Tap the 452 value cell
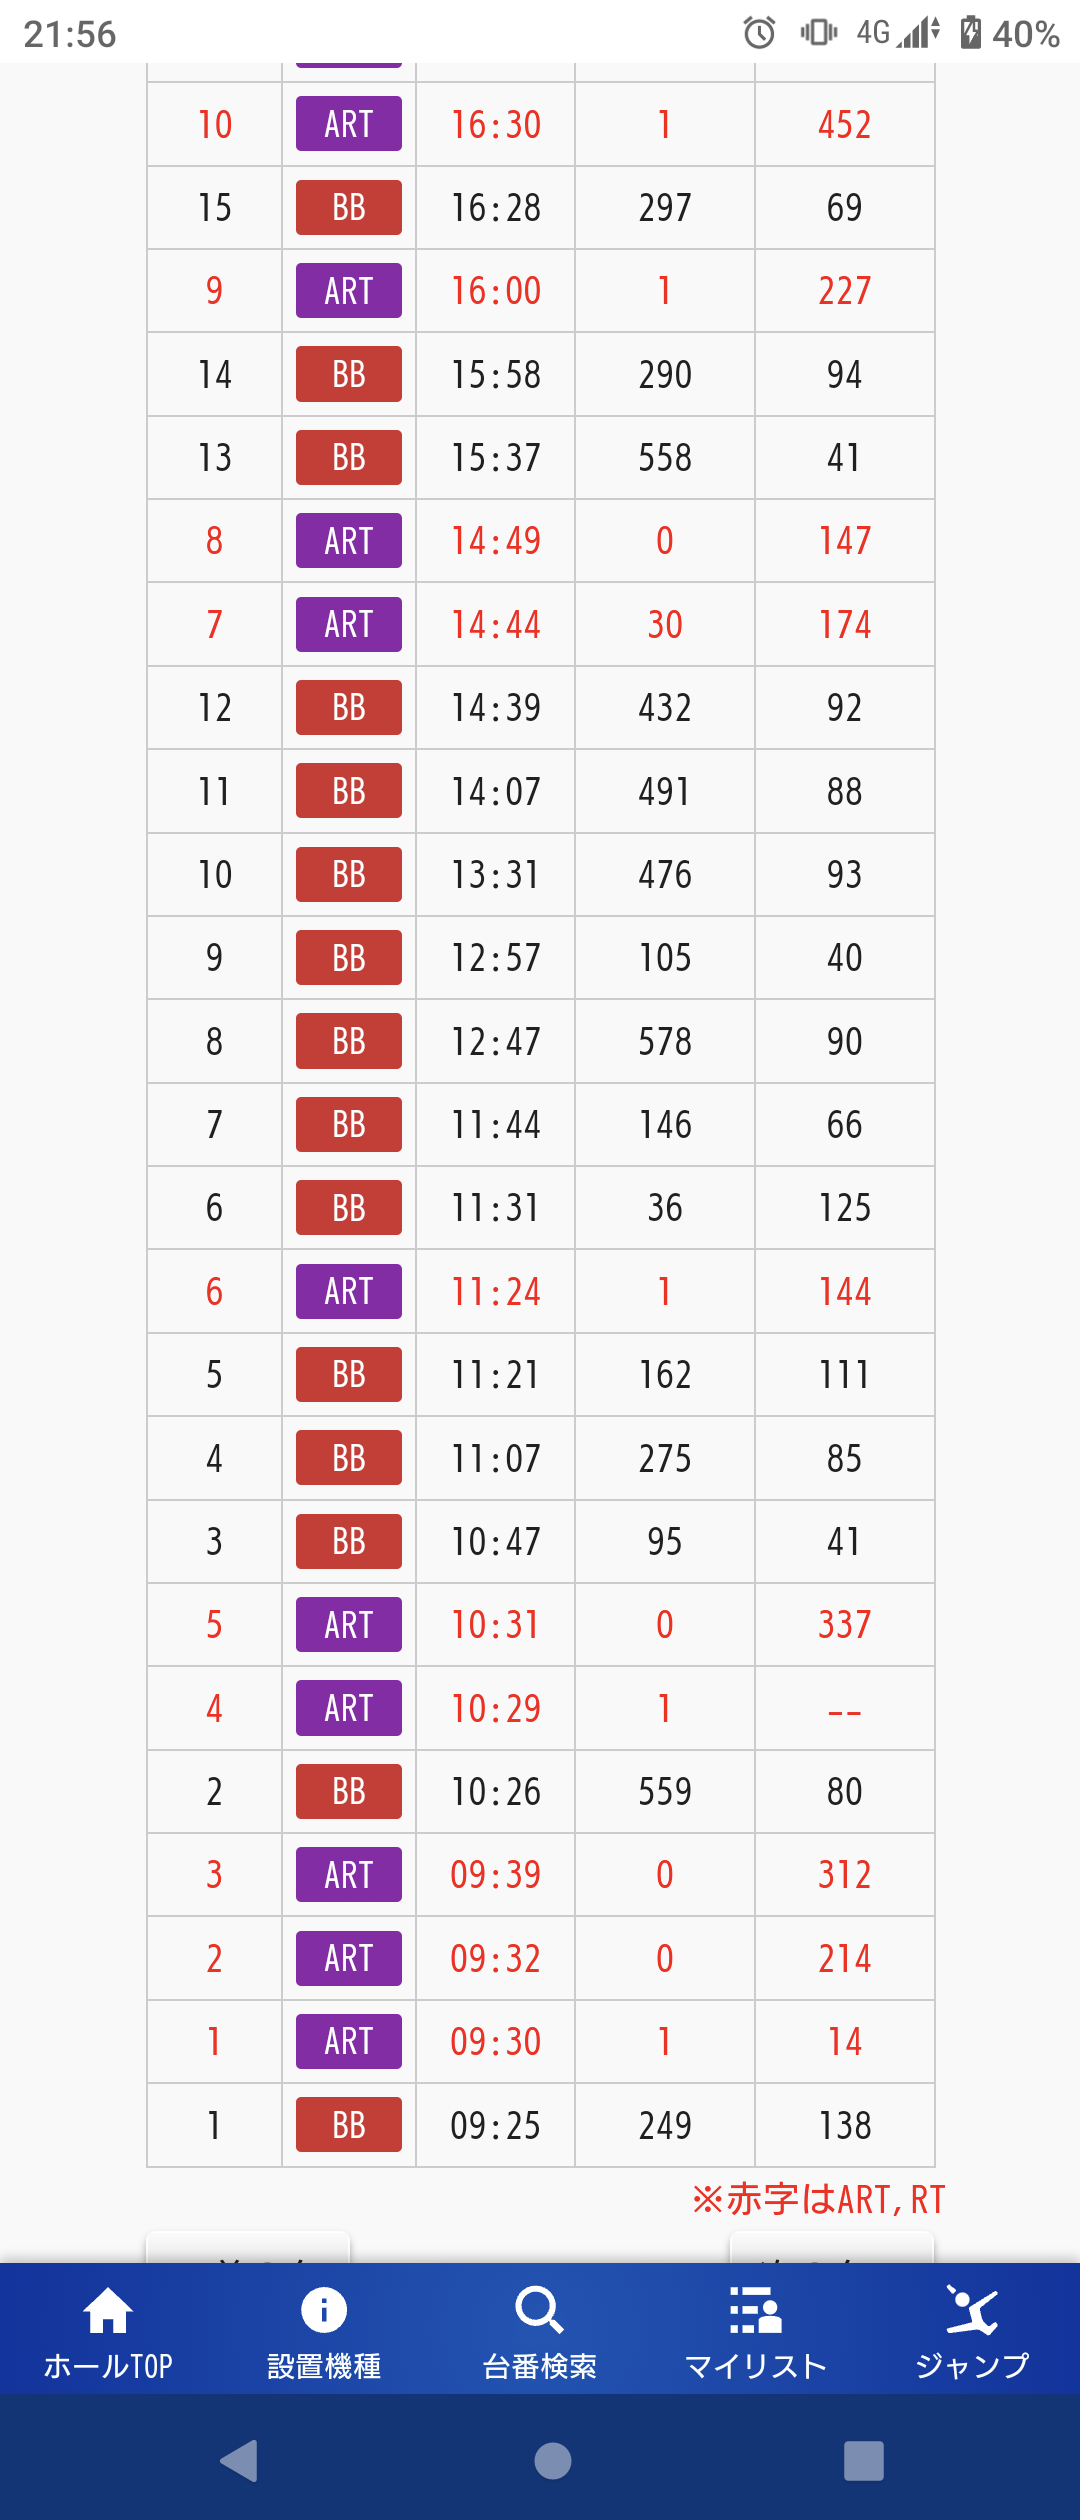The height and width of the screenshot is (2520, 1080). pyautogui.click(x=844, y=124)
